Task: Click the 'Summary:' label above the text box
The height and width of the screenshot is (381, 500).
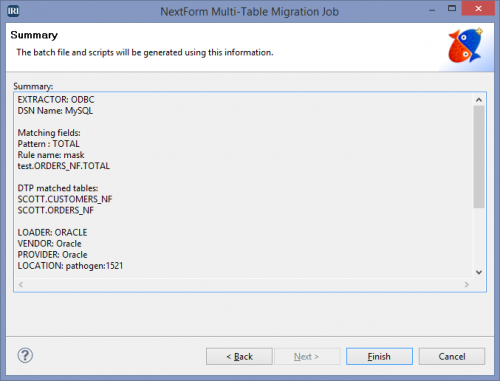Action: 33,86
